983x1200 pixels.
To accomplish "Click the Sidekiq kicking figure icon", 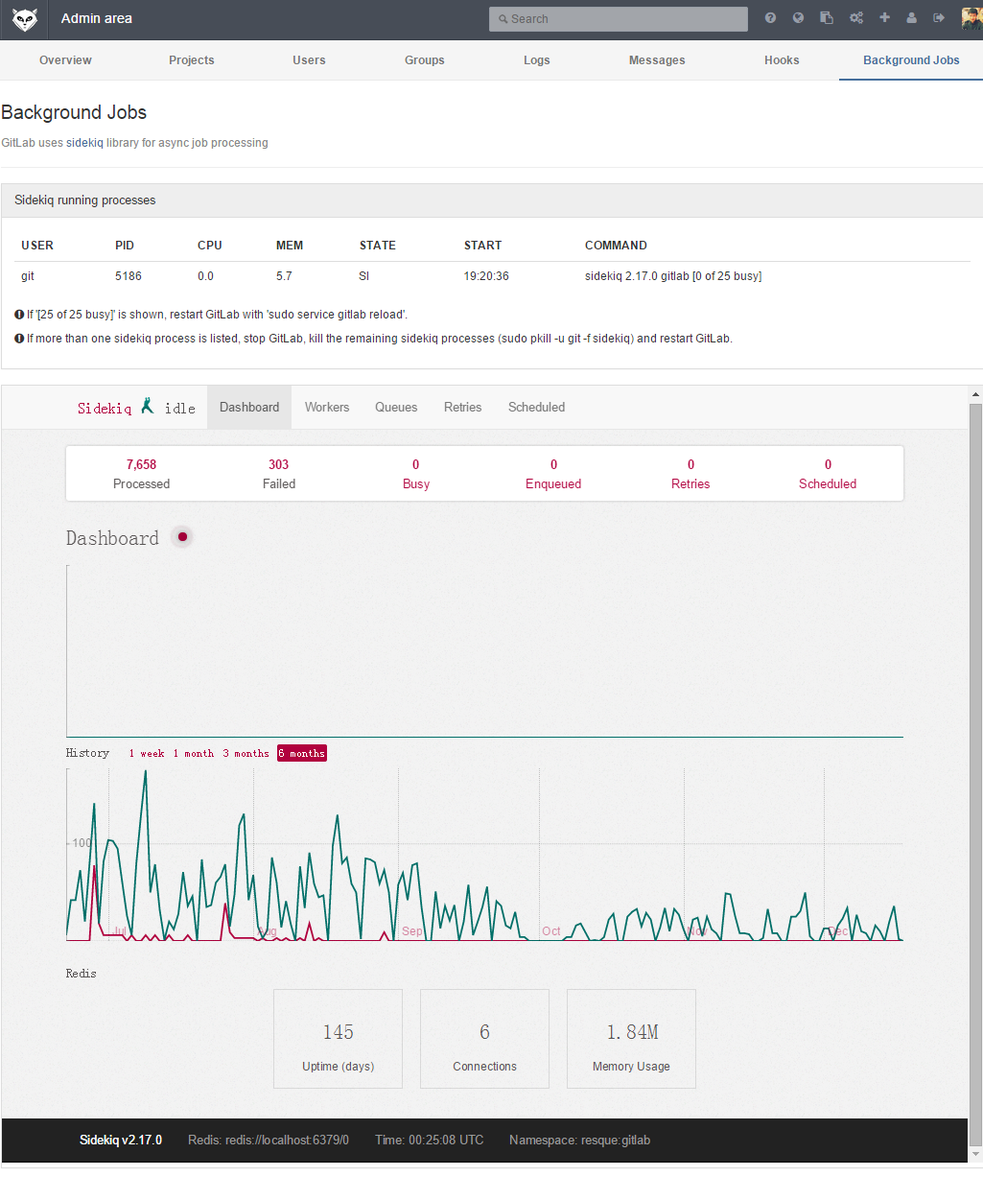I will 148,405.
